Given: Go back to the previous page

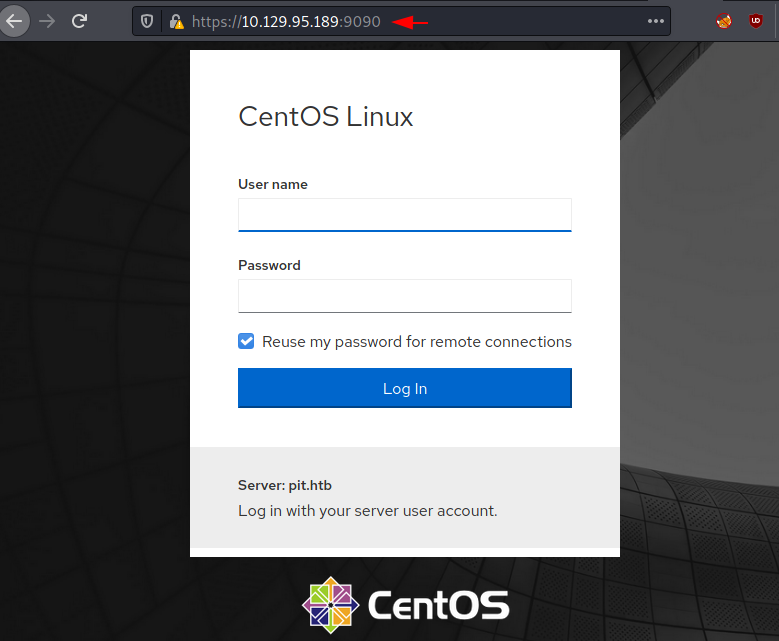Looking at the screenshot, I should pyautogui.click(x=14, y=21).
